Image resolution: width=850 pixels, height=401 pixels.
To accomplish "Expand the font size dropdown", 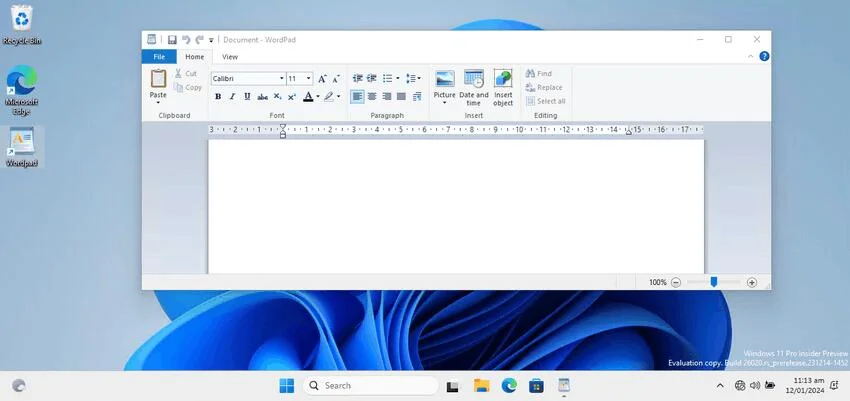I will pyautogui.click(x=309, y=78).
